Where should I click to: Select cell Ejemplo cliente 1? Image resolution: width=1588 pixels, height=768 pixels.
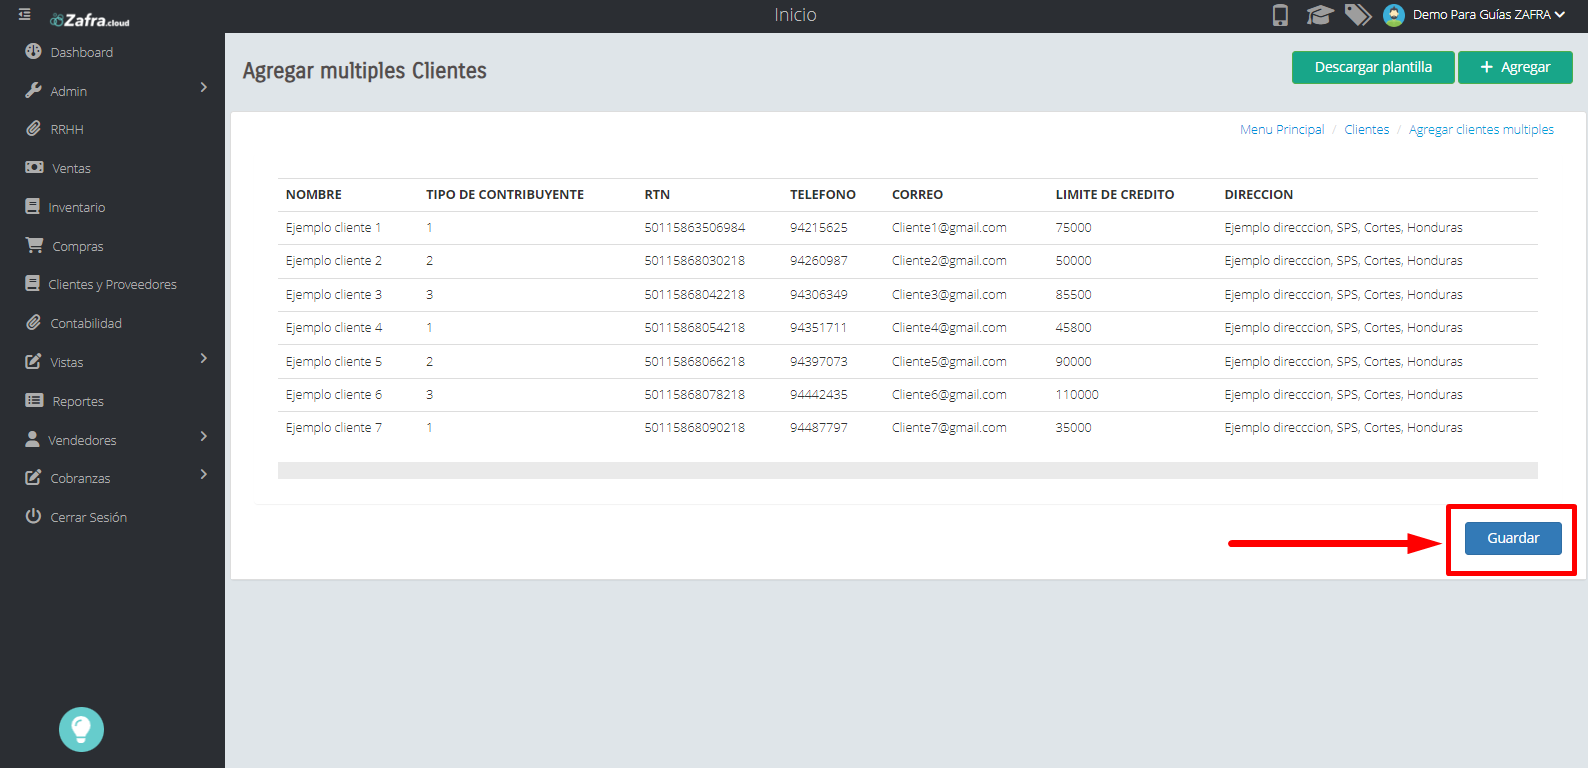(333, 228)
